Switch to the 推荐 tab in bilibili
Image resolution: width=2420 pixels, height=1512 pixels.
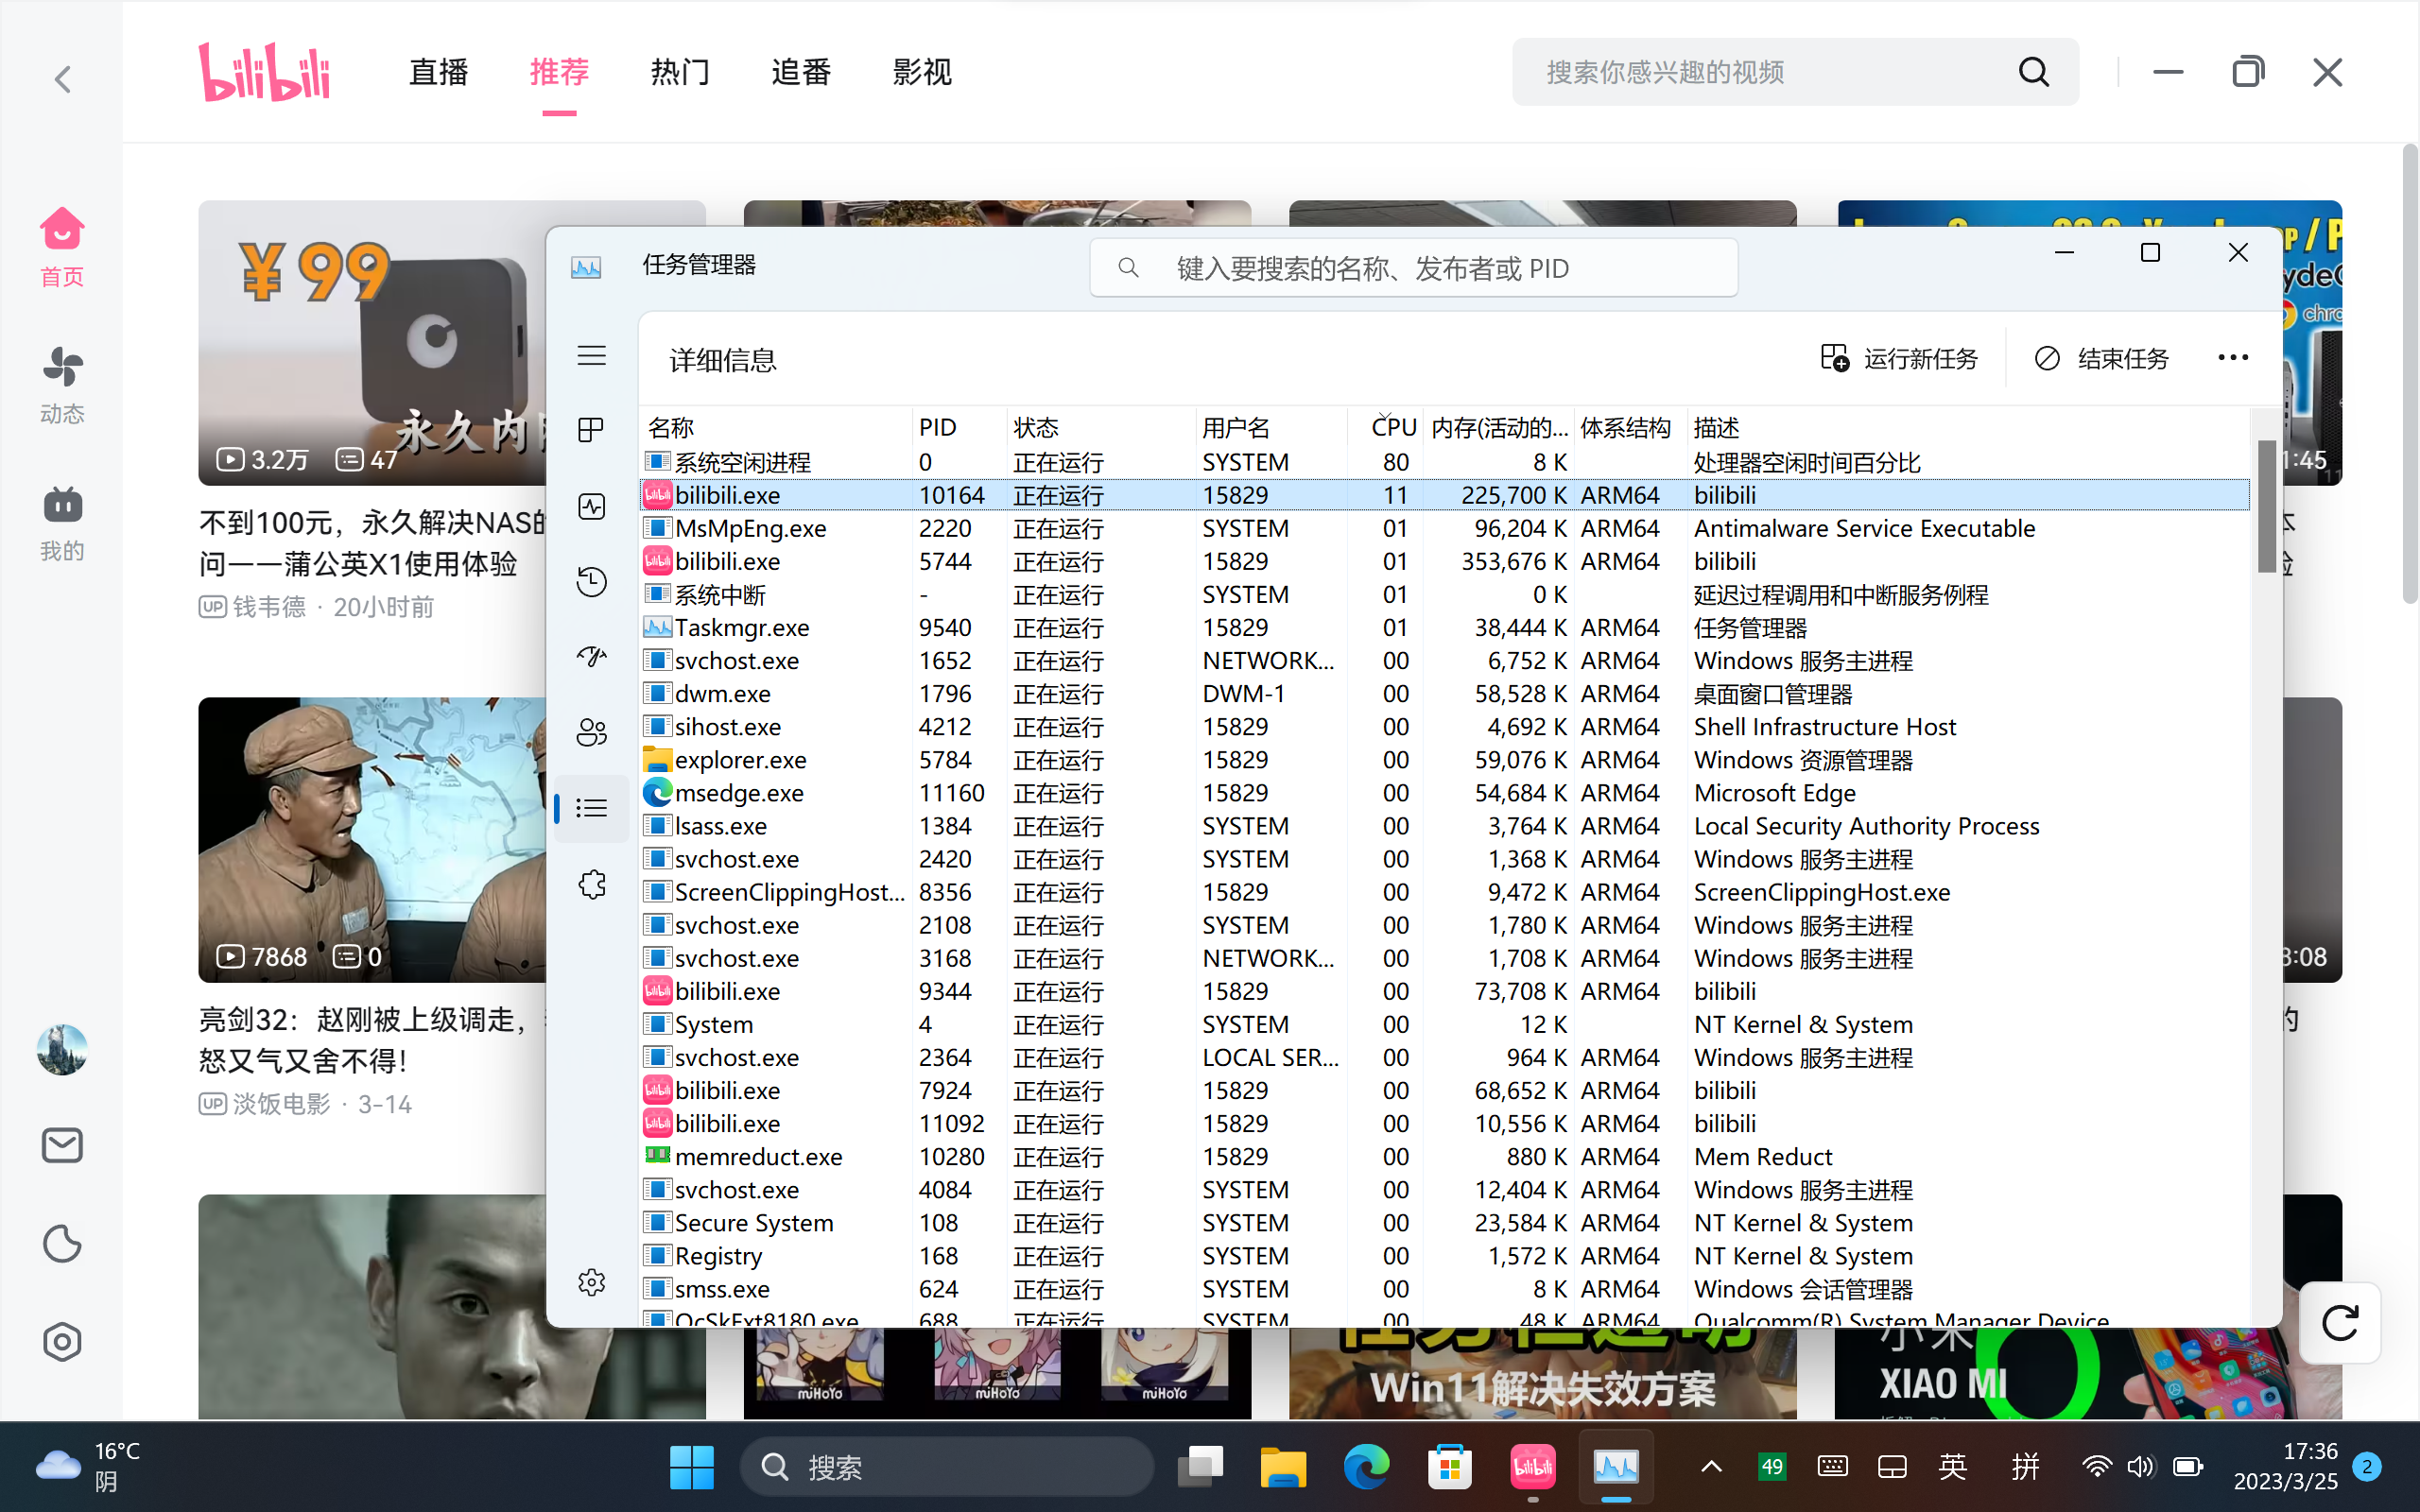[559, 72]
